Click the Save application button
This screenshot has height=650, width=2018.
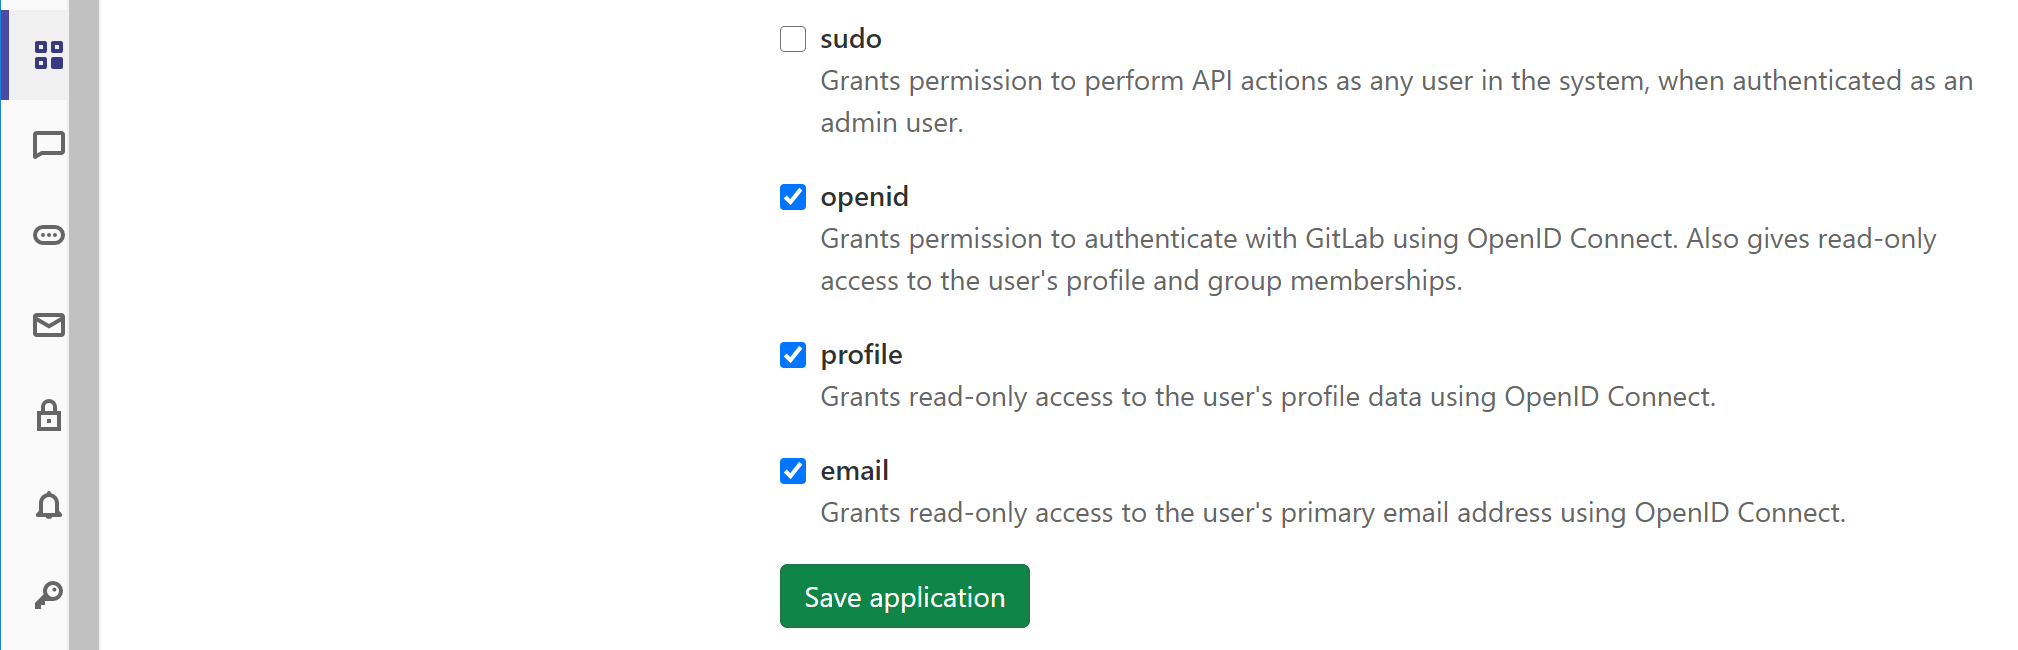(904, 597)
